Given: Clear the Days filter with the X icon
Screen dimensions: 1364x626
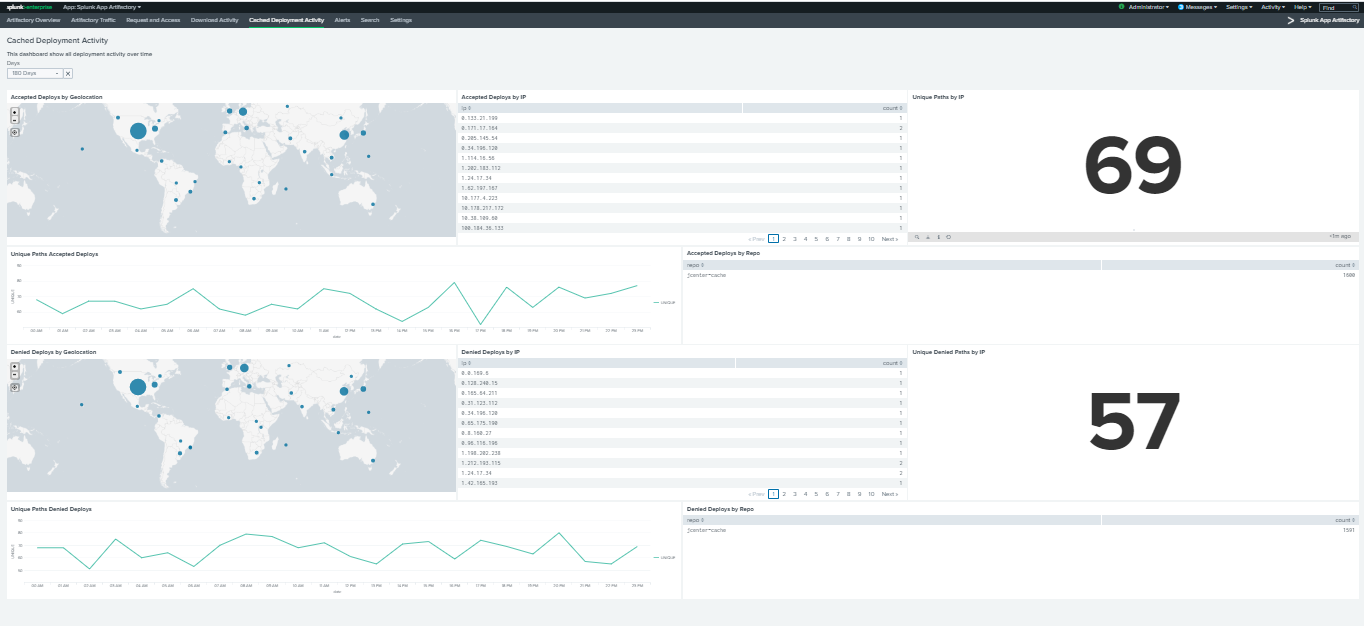Looking at the screenshot, I should click(x=67, y=72).
